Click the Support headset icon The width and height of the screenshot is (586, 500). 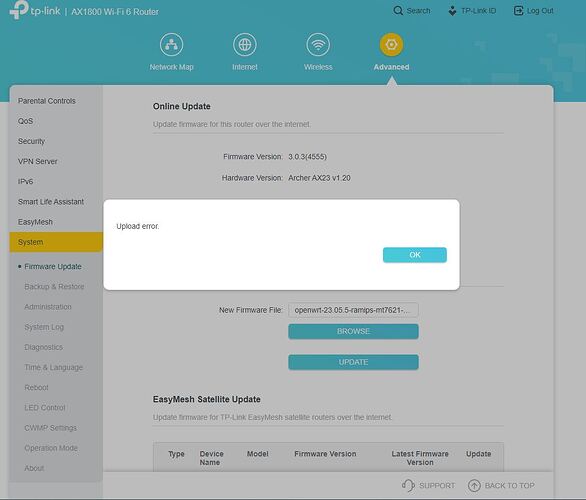pyautogui.click(x=408, y=485)
